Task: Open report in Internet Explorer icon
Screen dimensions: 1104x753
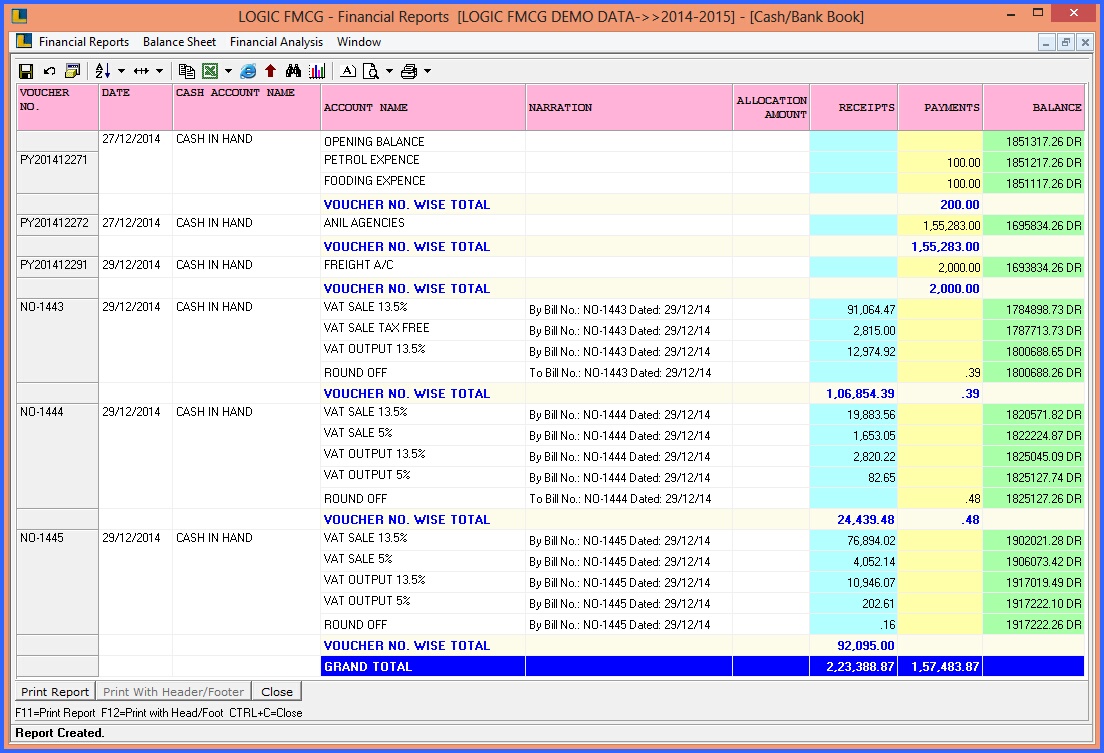Action: click(248, 71)
